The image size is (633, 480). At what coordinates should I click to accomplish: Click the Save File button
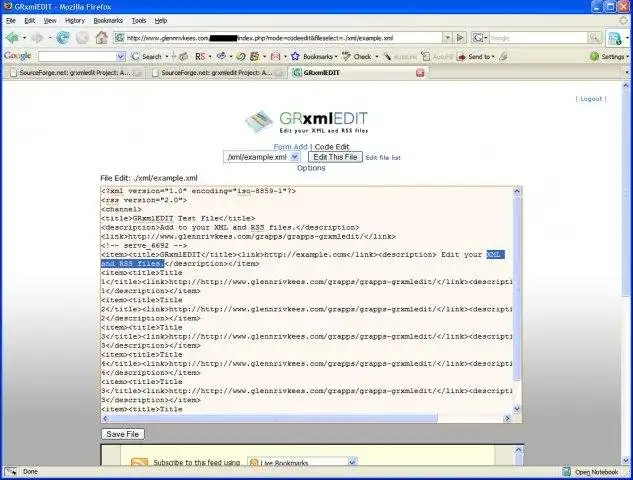(x=123, y=434)
